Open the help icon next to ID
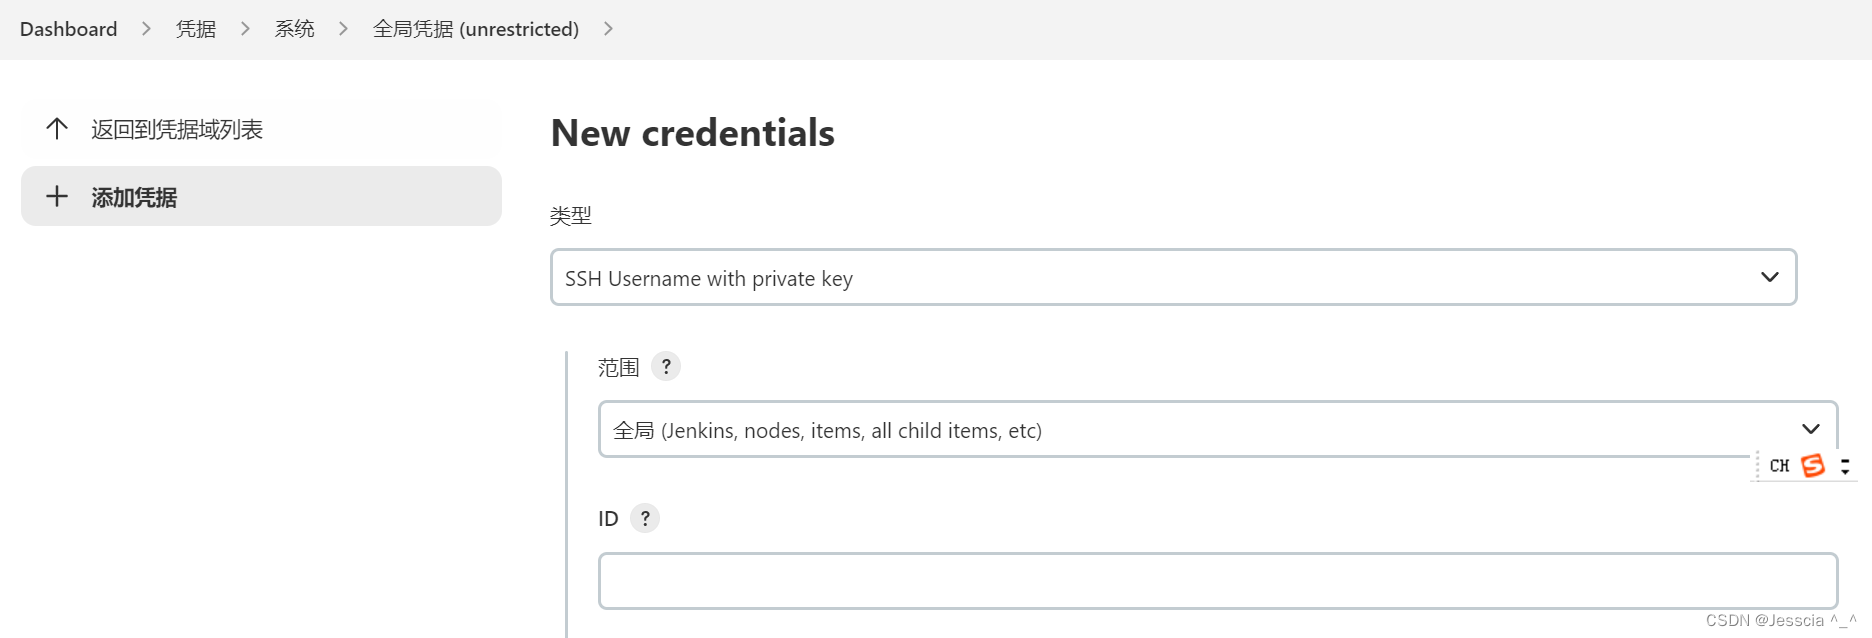This screenshot has height=638, width=1872. click(x=645, y=518)
